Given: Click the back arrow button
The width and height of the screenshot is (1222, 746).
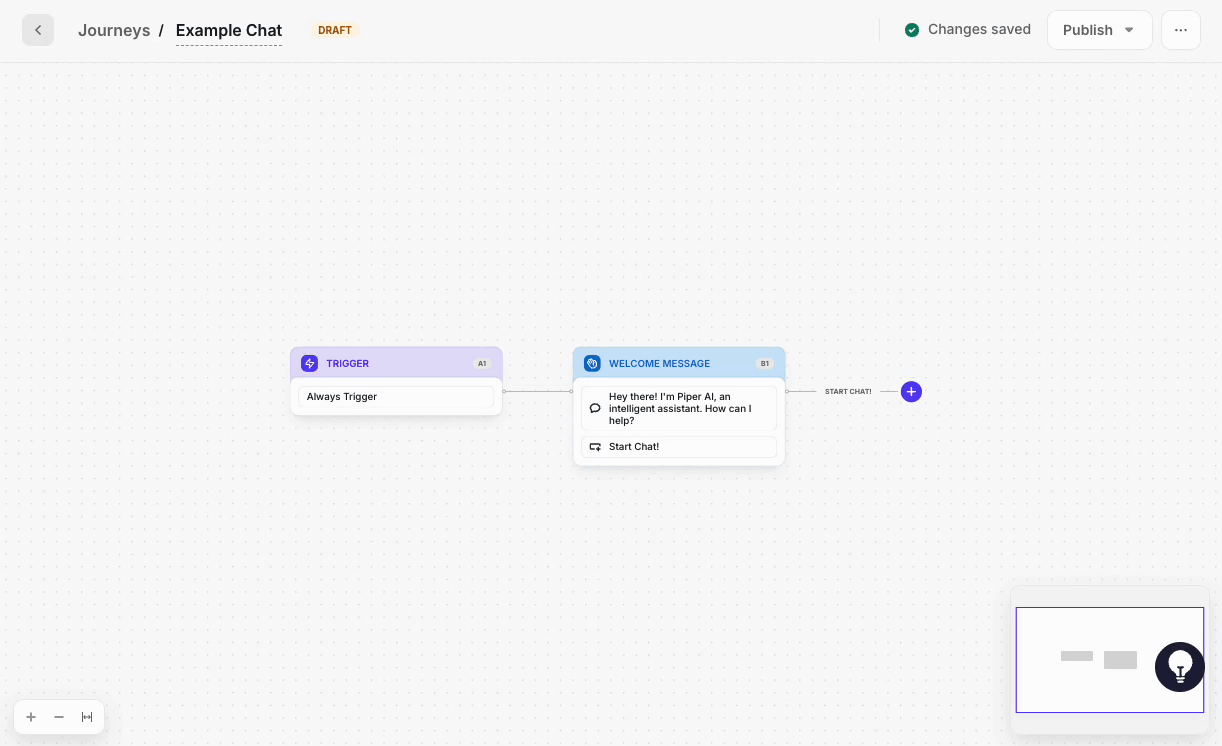Looking at the screenshot, I should (x=38, y=30).
